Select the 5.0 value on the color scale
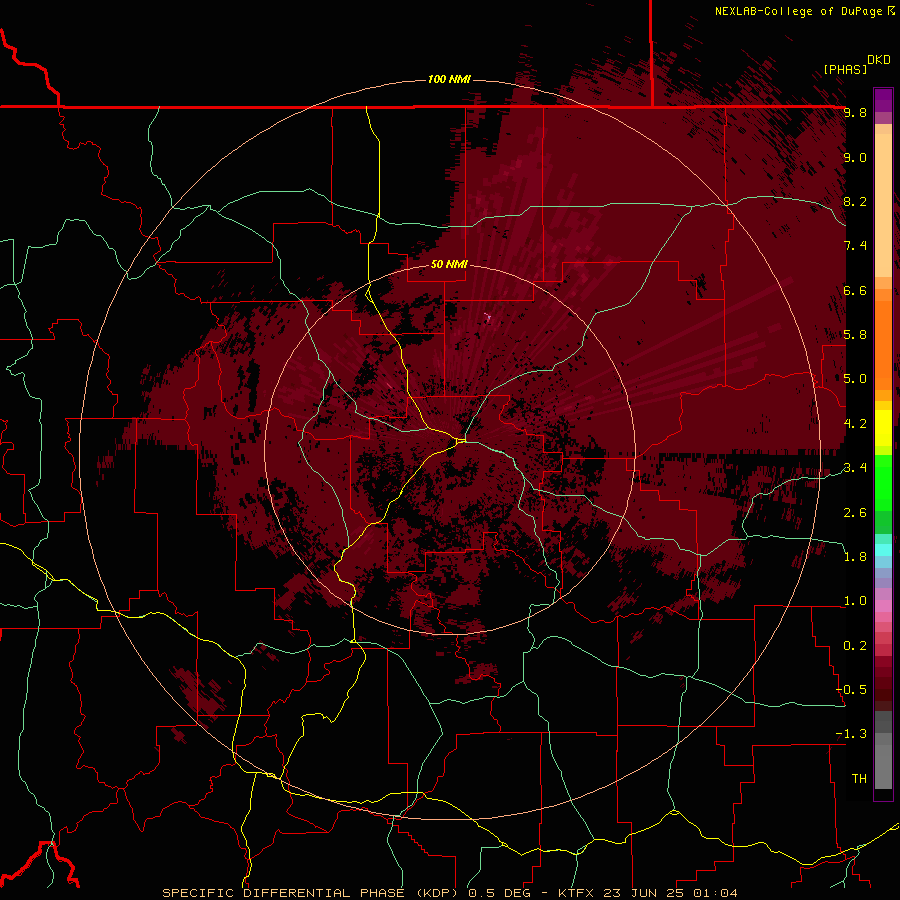 [x=855, y=379]
